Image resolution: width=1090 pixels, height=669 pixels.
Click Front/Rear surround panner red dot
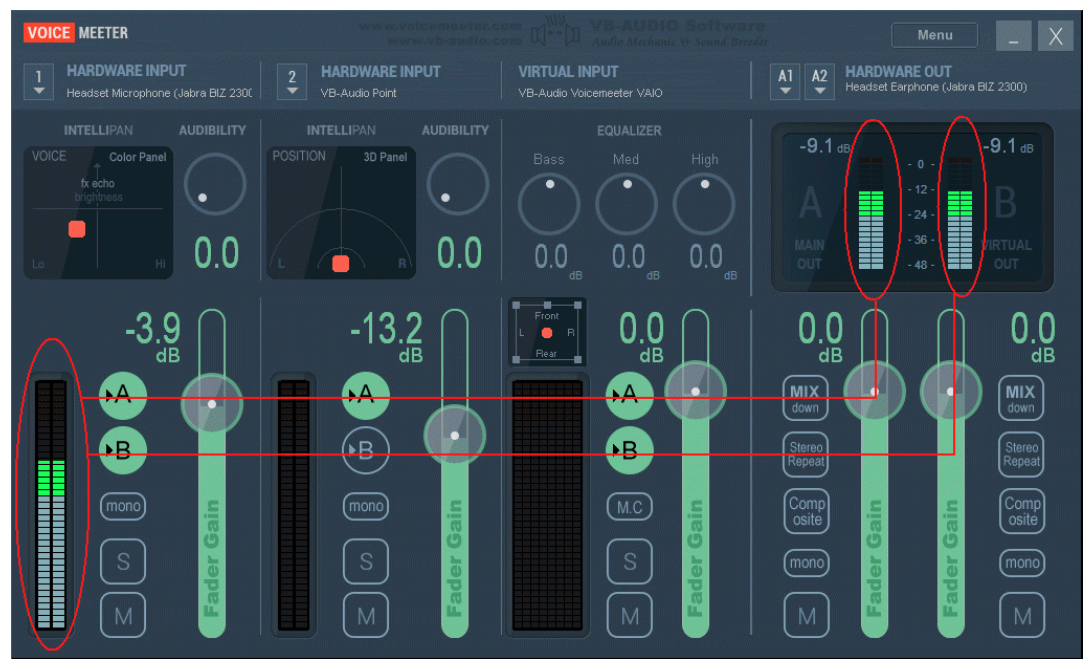547,333
